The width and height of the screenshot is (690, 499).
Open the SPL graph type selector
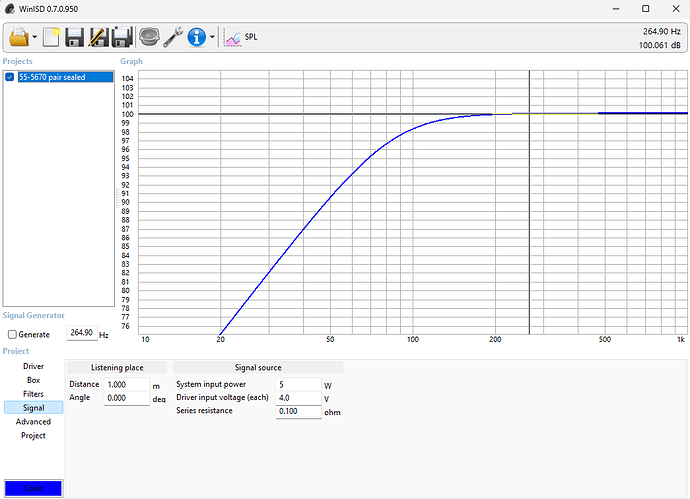241,38
